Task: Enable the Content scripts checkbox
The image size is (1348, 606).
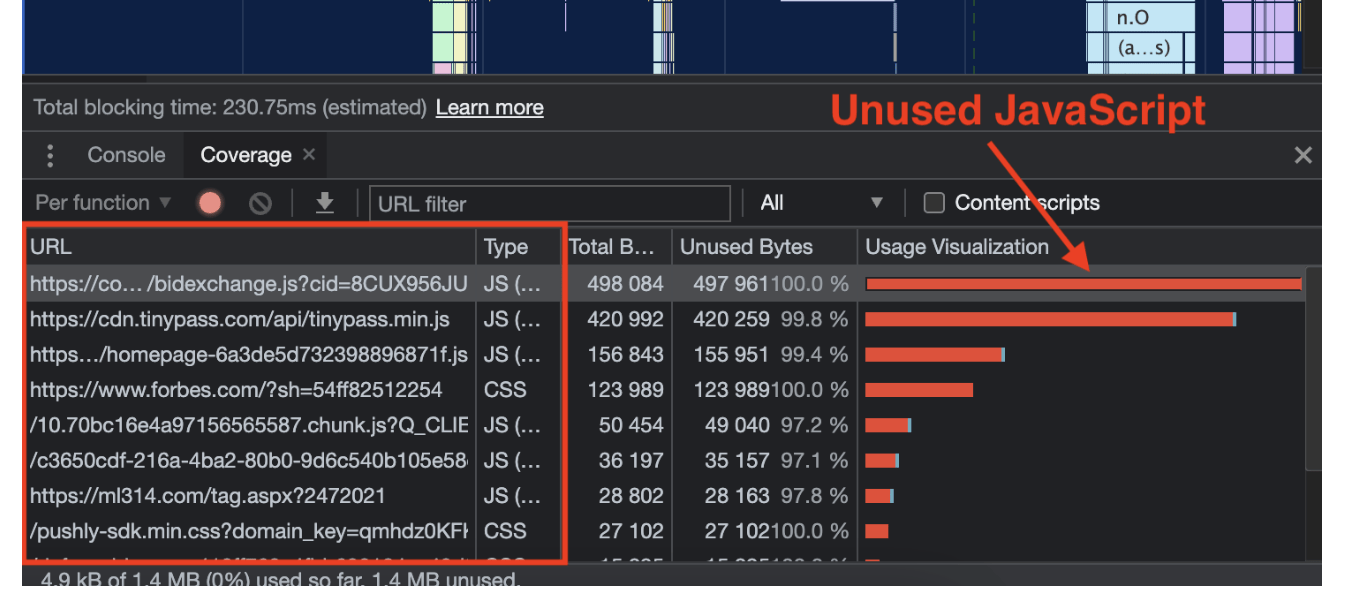Action: [934, 203]
